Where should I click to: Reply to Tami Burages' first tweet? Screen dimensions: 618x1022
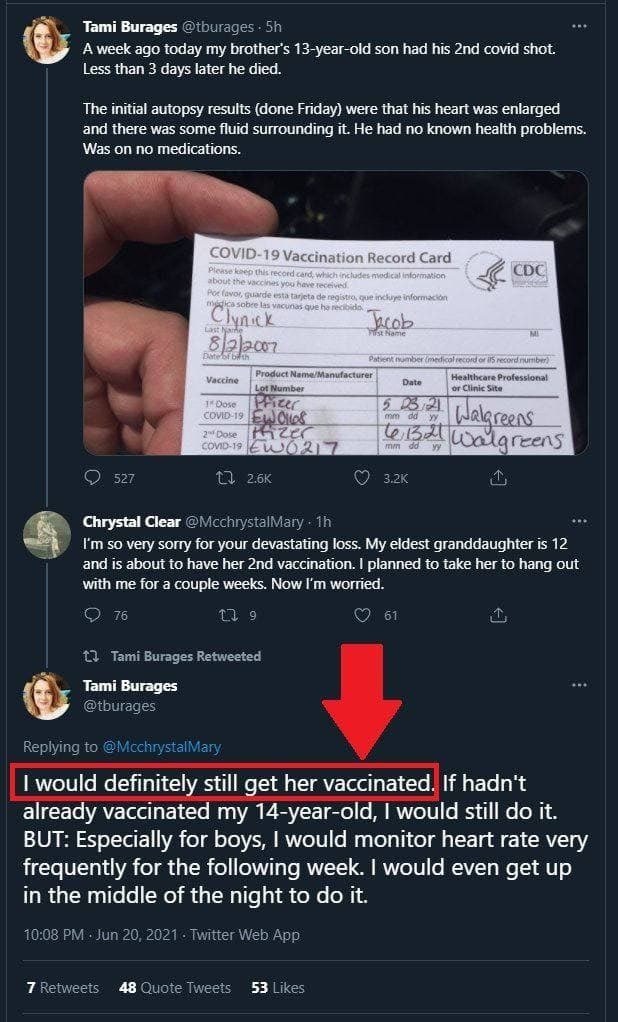tap(93, 479)
